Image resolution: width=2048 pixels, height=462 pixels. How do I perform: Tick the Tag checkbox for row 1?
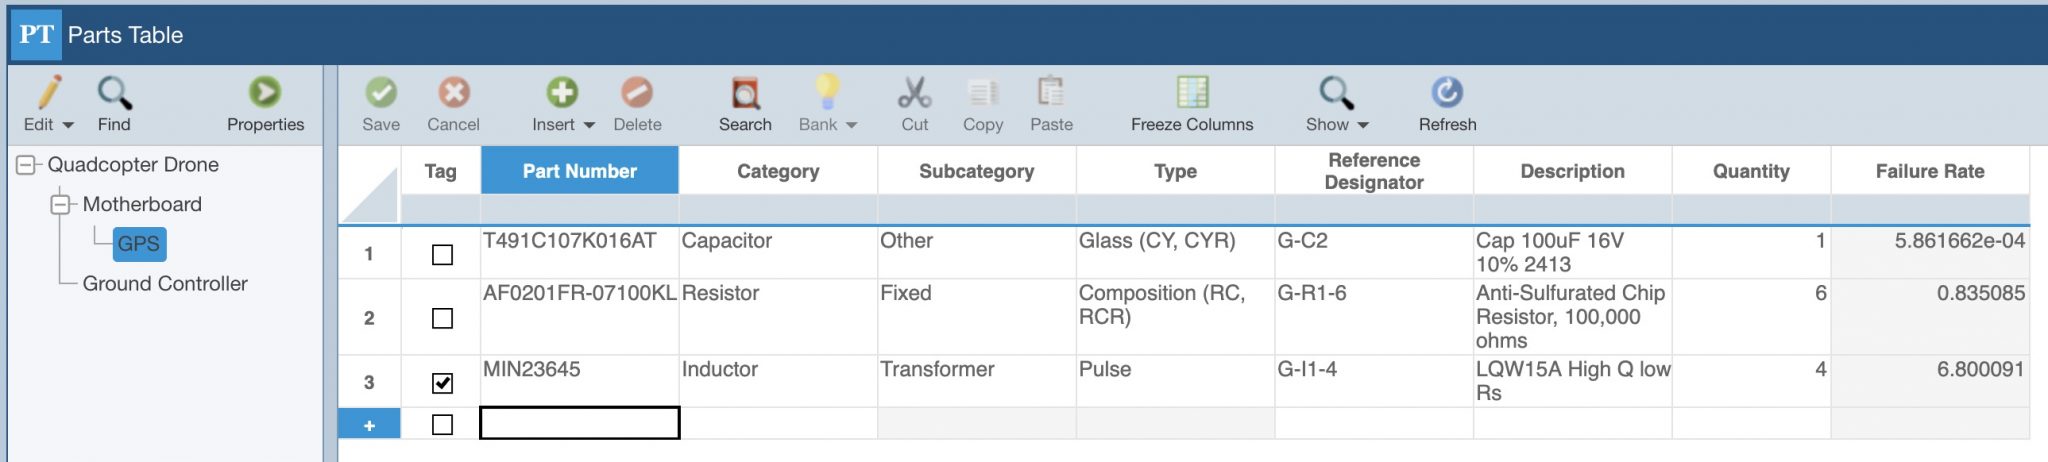pyautogui.click(x=442, y=255)
